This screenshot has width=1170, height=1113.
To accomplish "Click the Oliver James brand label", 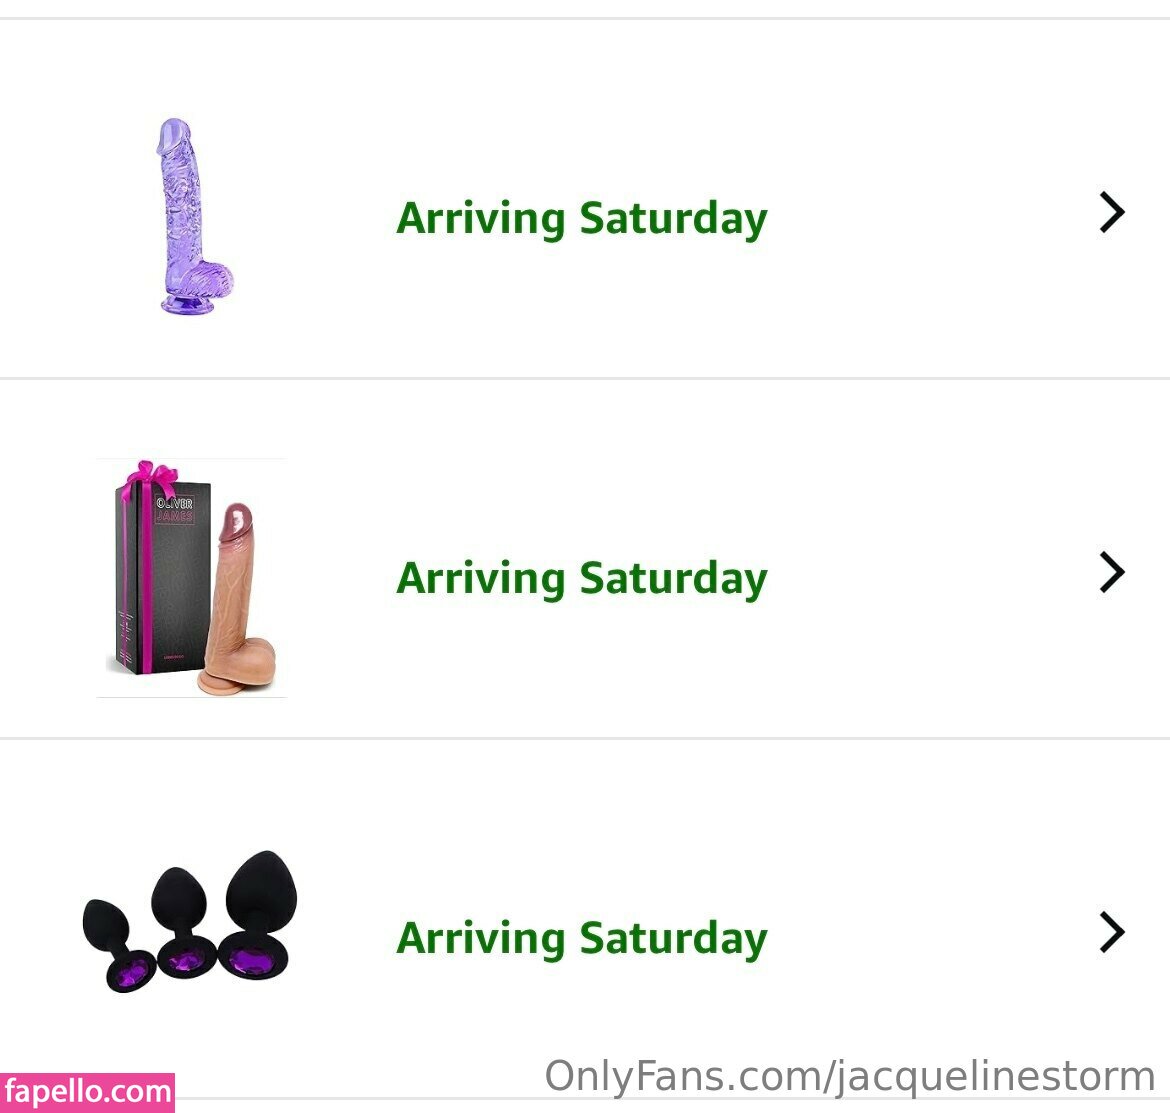I will tap(174, 509).
